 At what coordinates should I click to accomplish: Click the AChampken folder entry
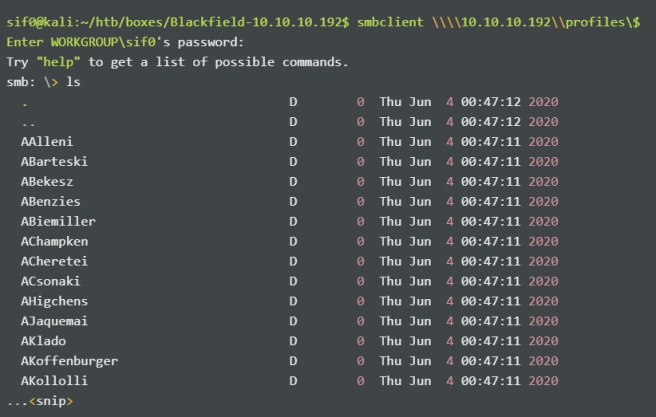pos(54,241)
